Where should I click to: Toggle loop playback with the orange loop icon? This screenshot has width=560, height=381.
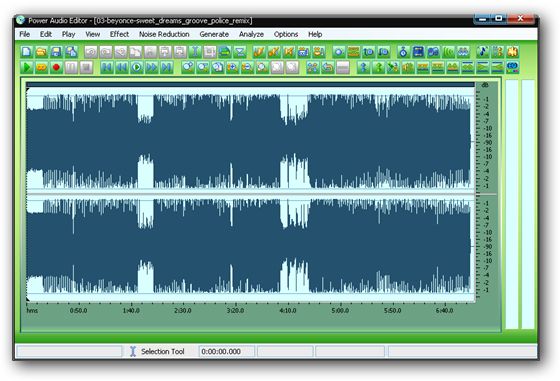point(41,67)
